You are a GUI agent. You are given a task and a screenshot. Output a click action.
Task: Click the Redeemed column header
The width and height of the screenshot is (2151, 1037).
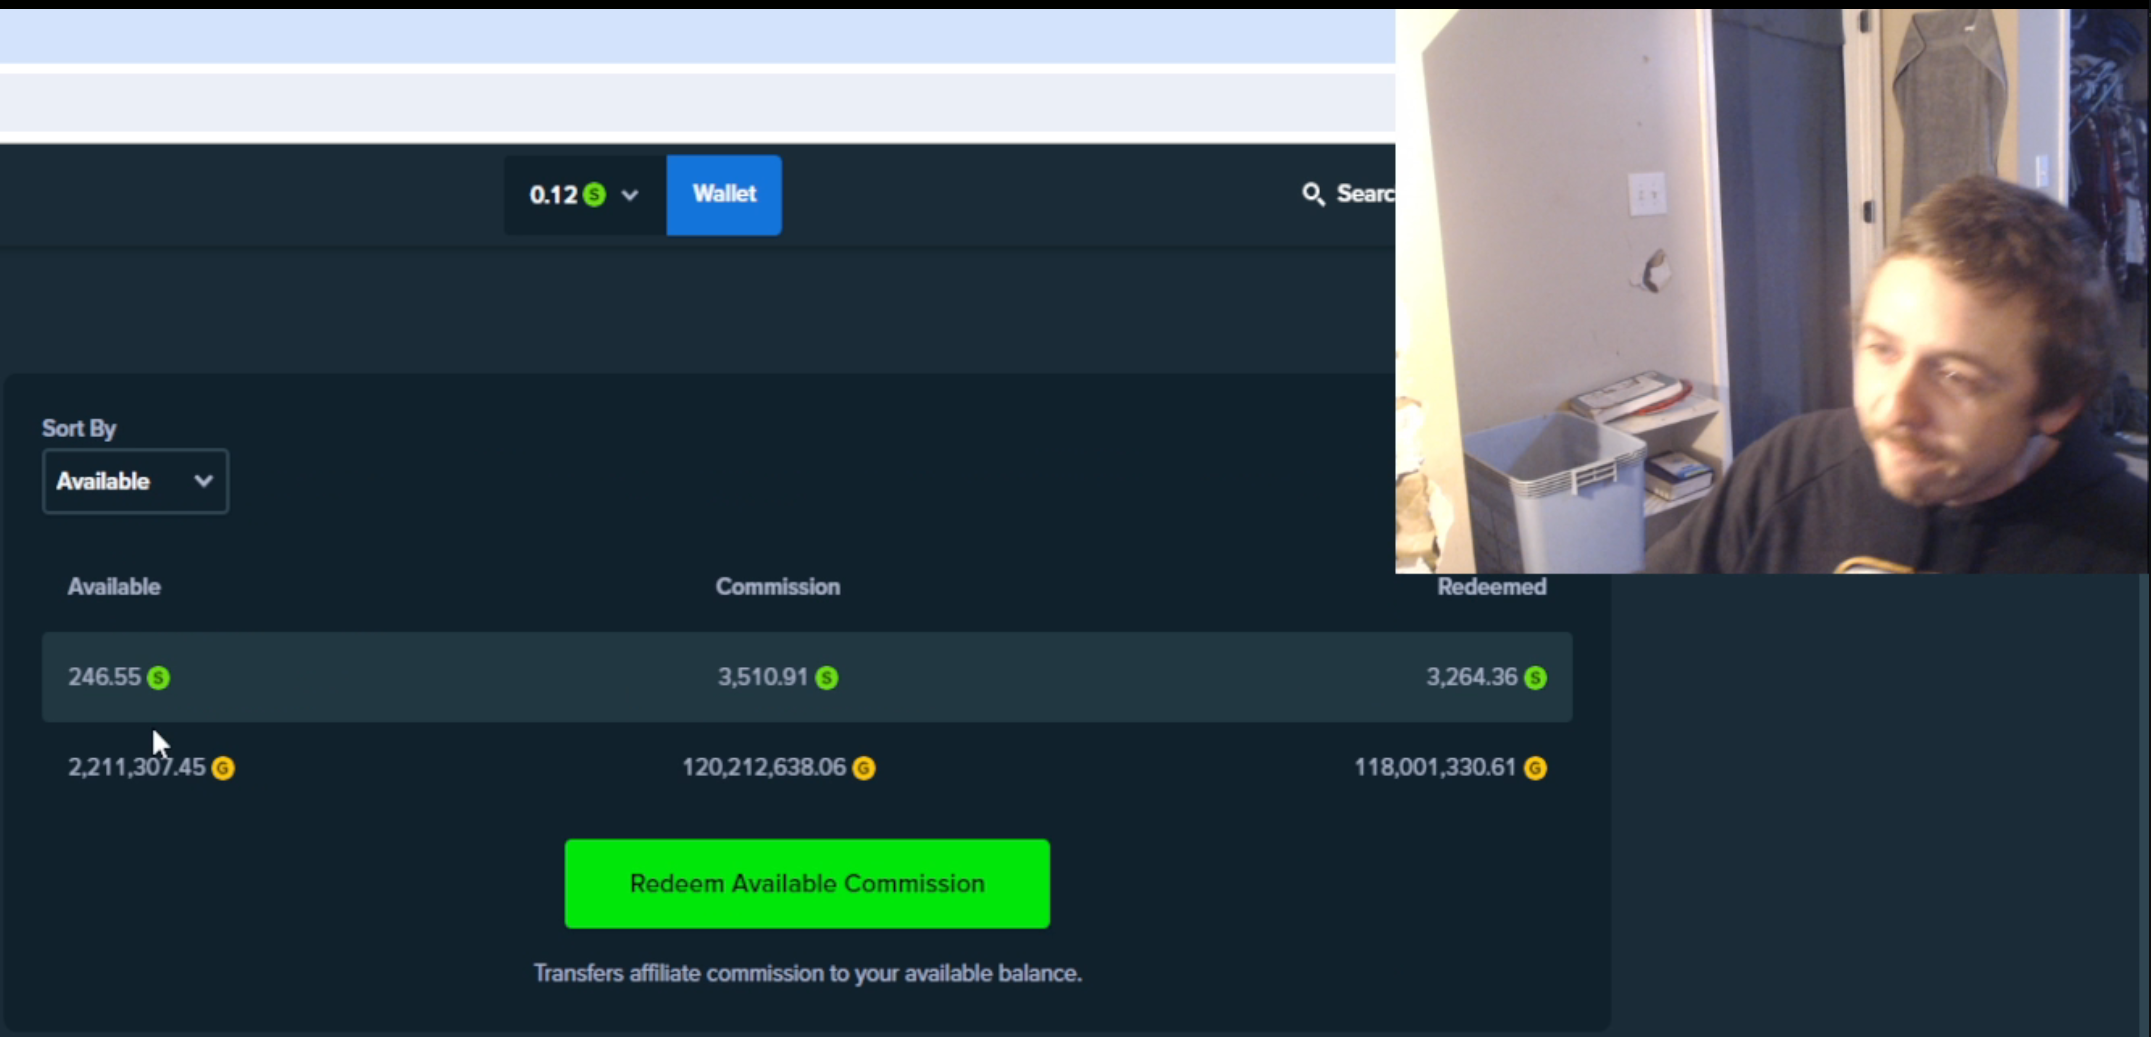point(1492,587)
